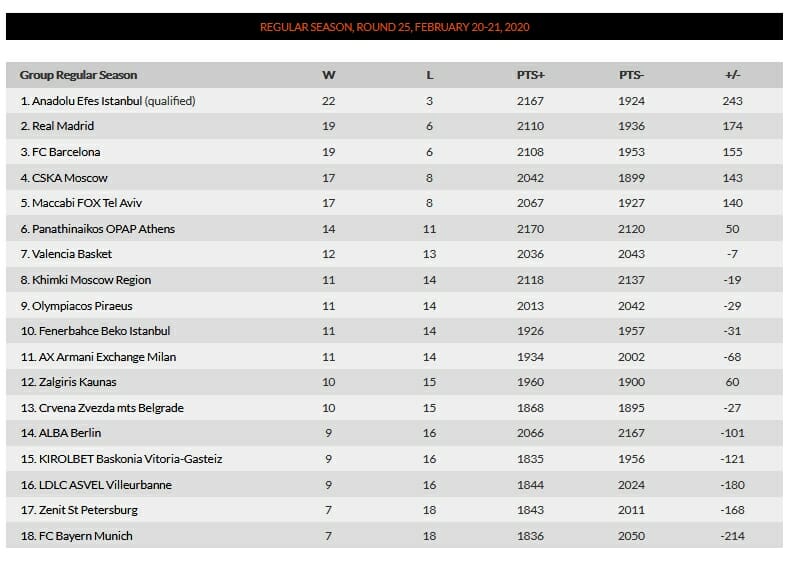Open Olympiacos Piraeus team page
Screen dimensions: 790x562
coord(82,306)
